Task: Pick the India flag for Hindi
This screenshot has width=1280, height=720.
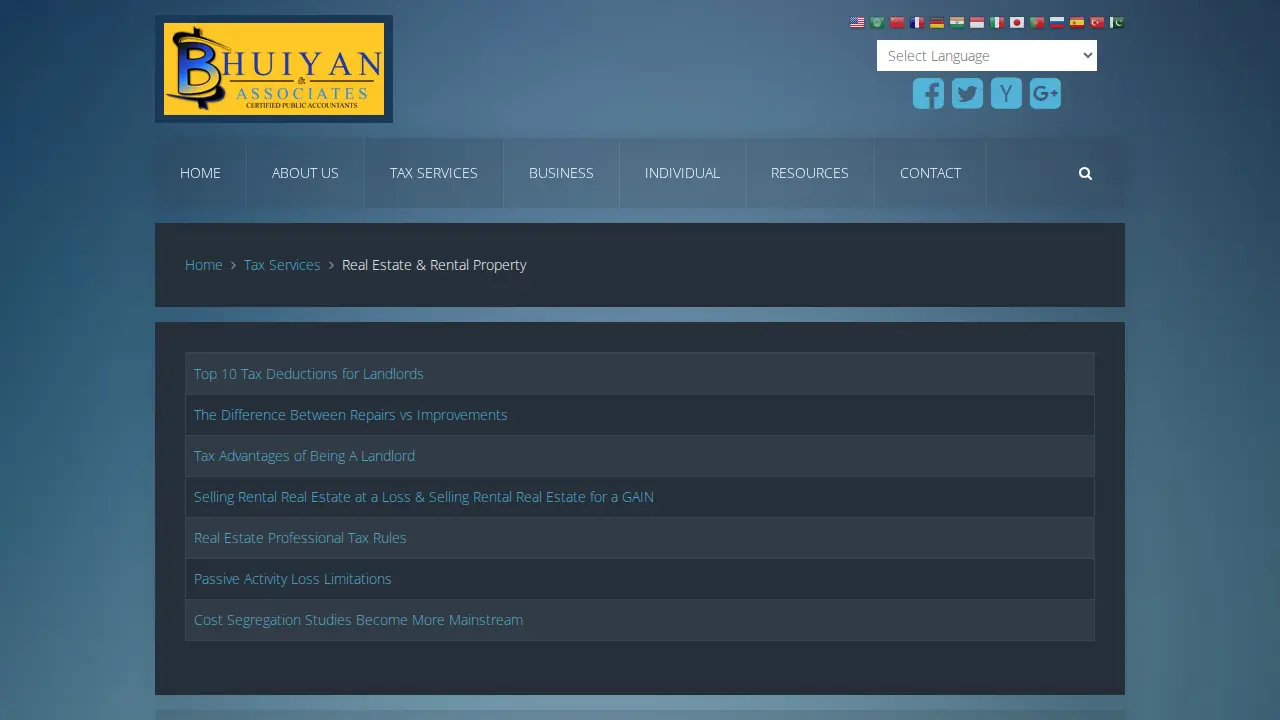Action: pyautogui.click(x=957, y=22)
